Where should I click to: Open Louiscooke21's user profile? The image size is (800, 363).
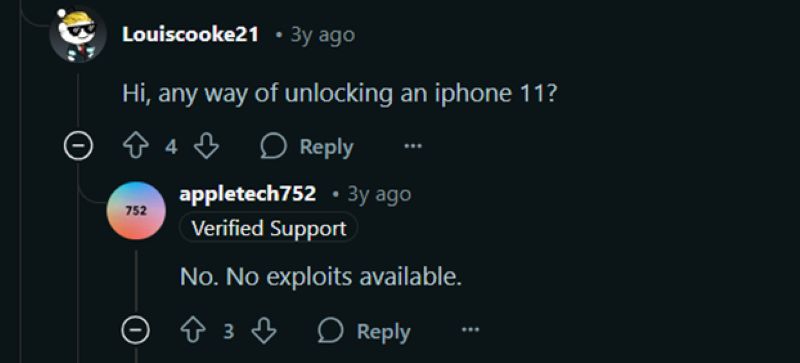click(x=190, y=35)
